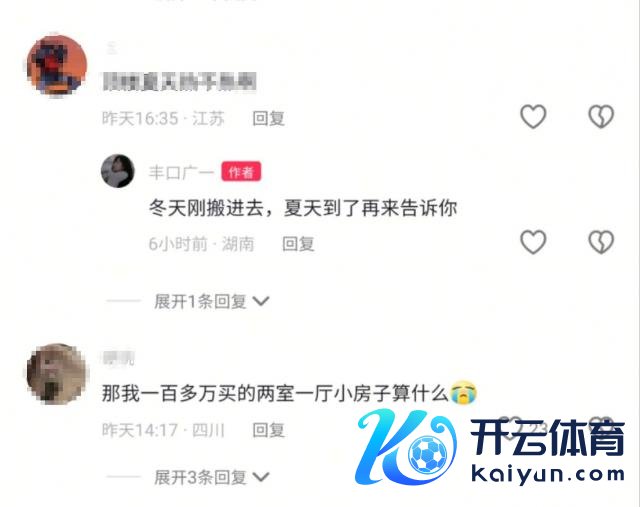
Task: Tap broken heart on author's Hunan reply
Action: (x=601, y=242)
